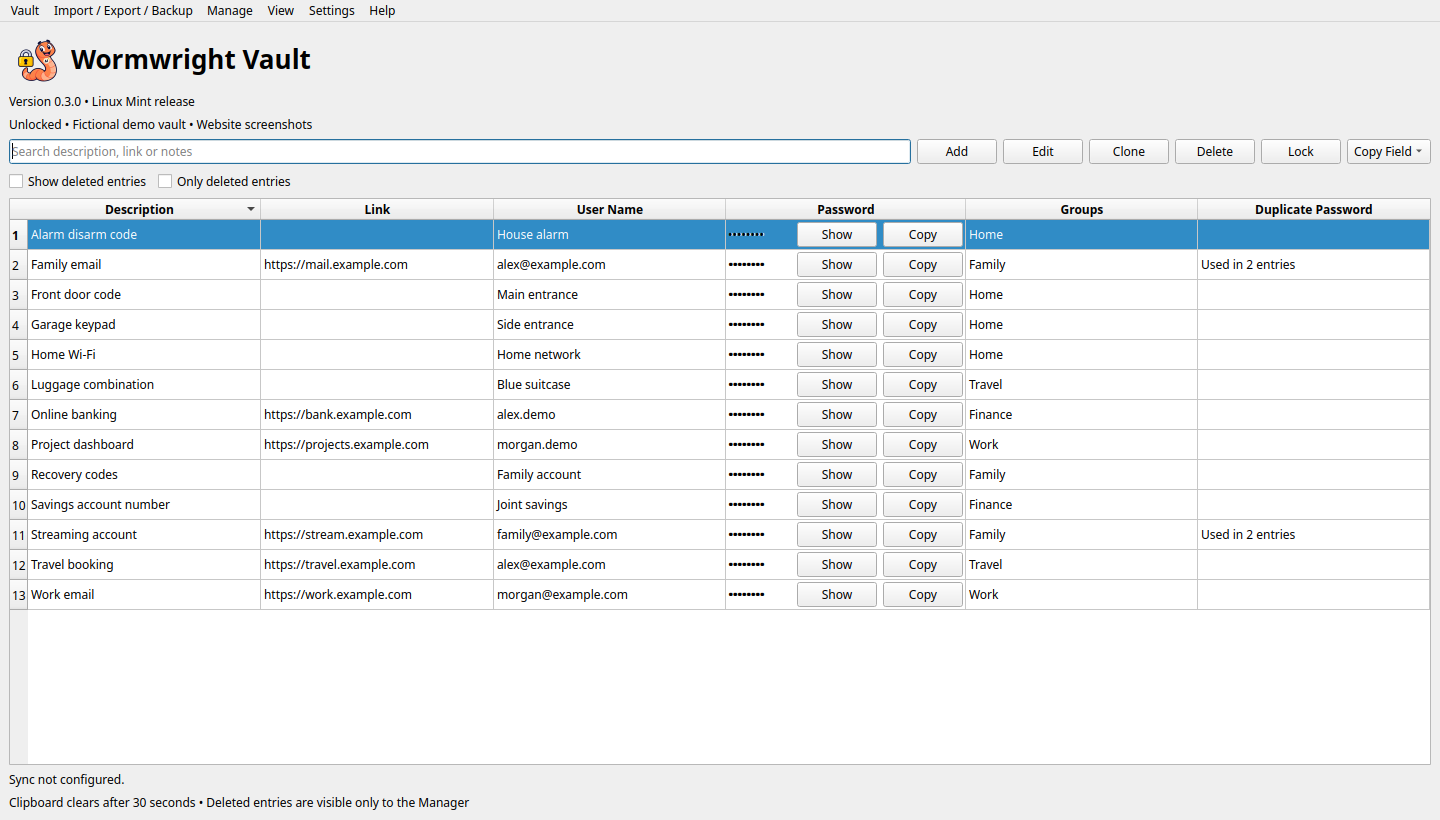Show password for Savings account number
The width and height of the screenshot is (1440, 820).
tap(837, 504)
